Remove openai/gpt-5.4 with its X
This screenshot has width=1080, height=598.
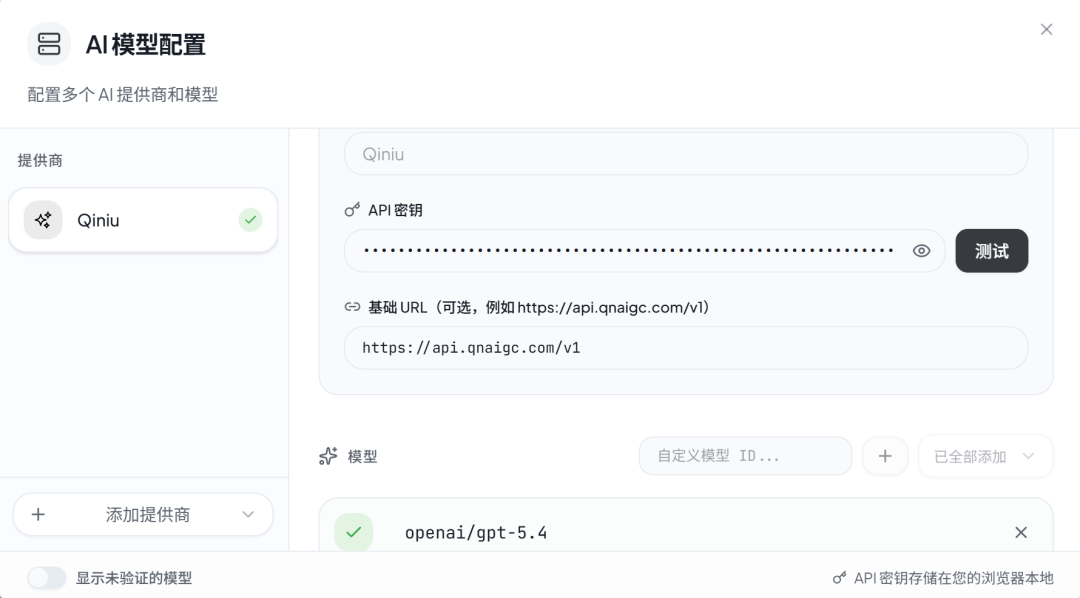tap(1021, 532)
